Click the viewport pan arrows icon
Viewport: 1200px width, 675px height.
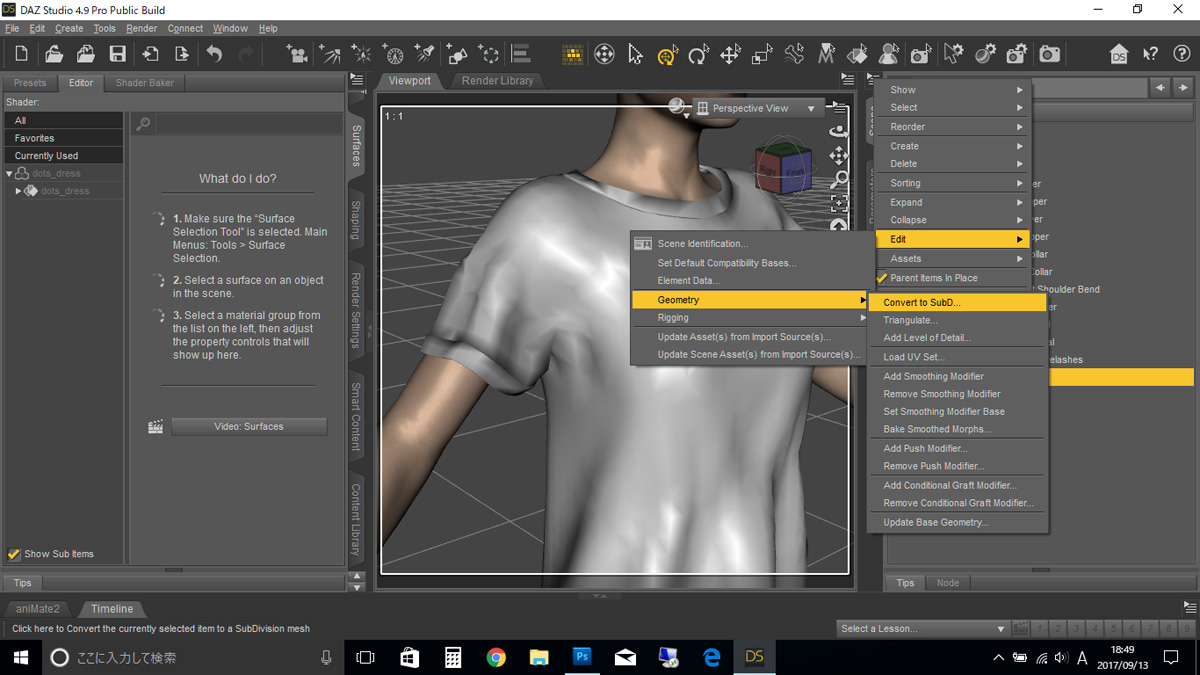839,155
